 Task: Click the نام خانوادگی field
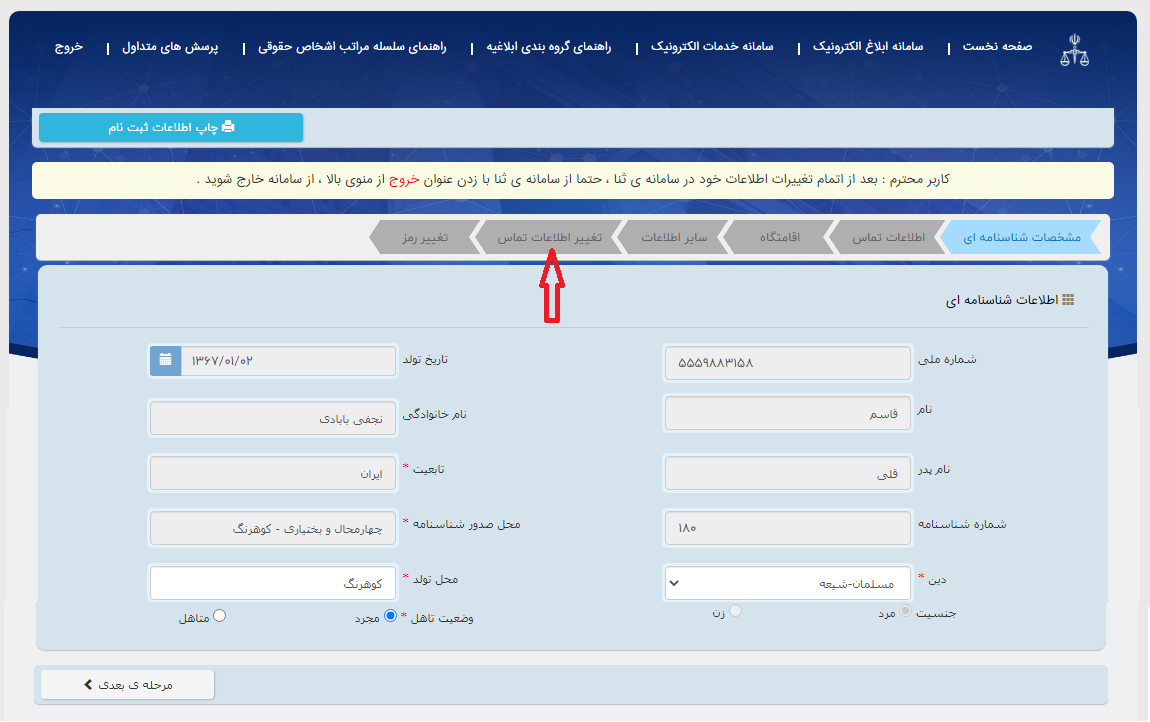tap(273, 418)
